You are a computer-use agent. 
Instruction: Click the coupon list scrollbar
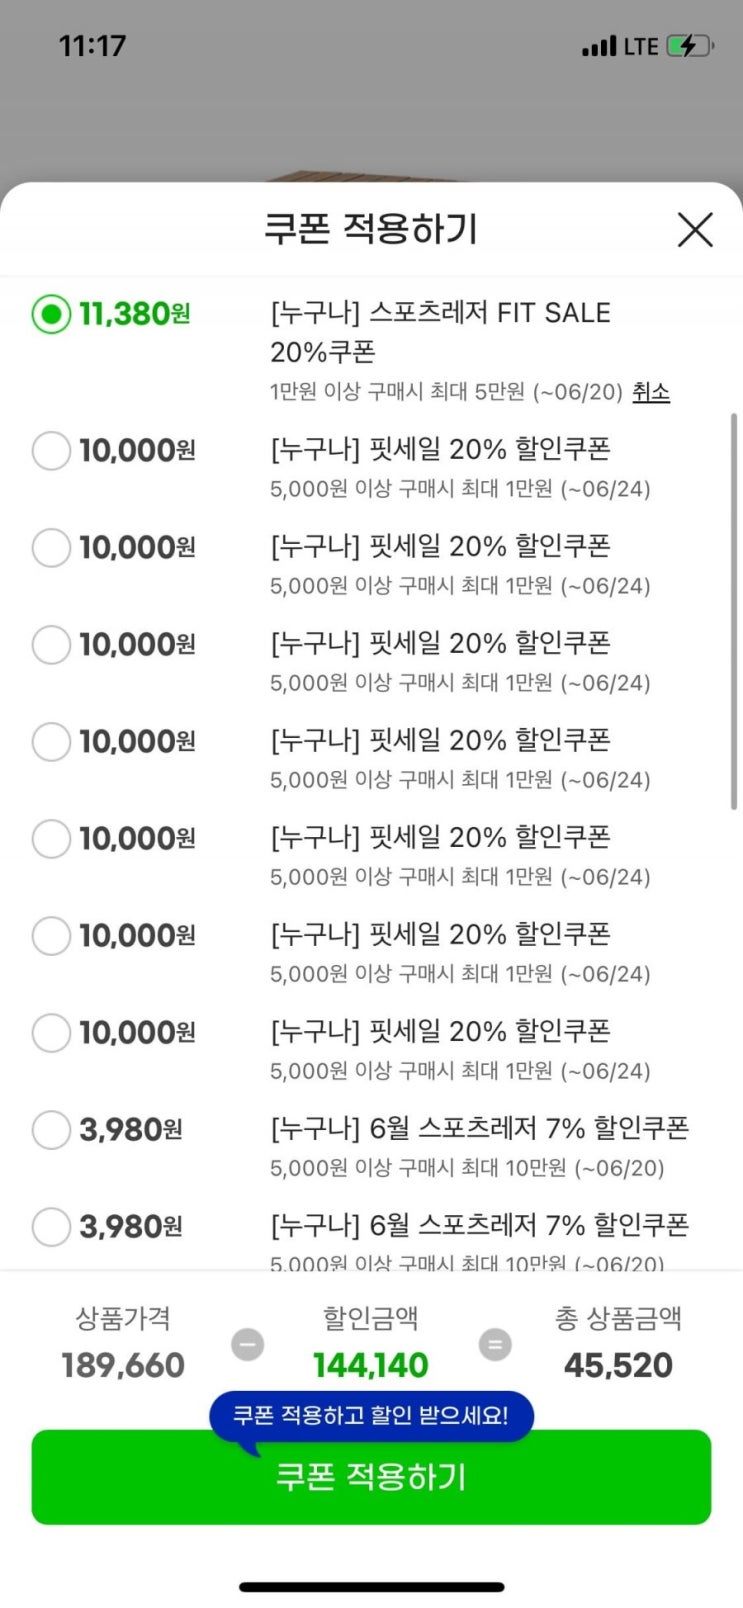(x=734, y=610)
